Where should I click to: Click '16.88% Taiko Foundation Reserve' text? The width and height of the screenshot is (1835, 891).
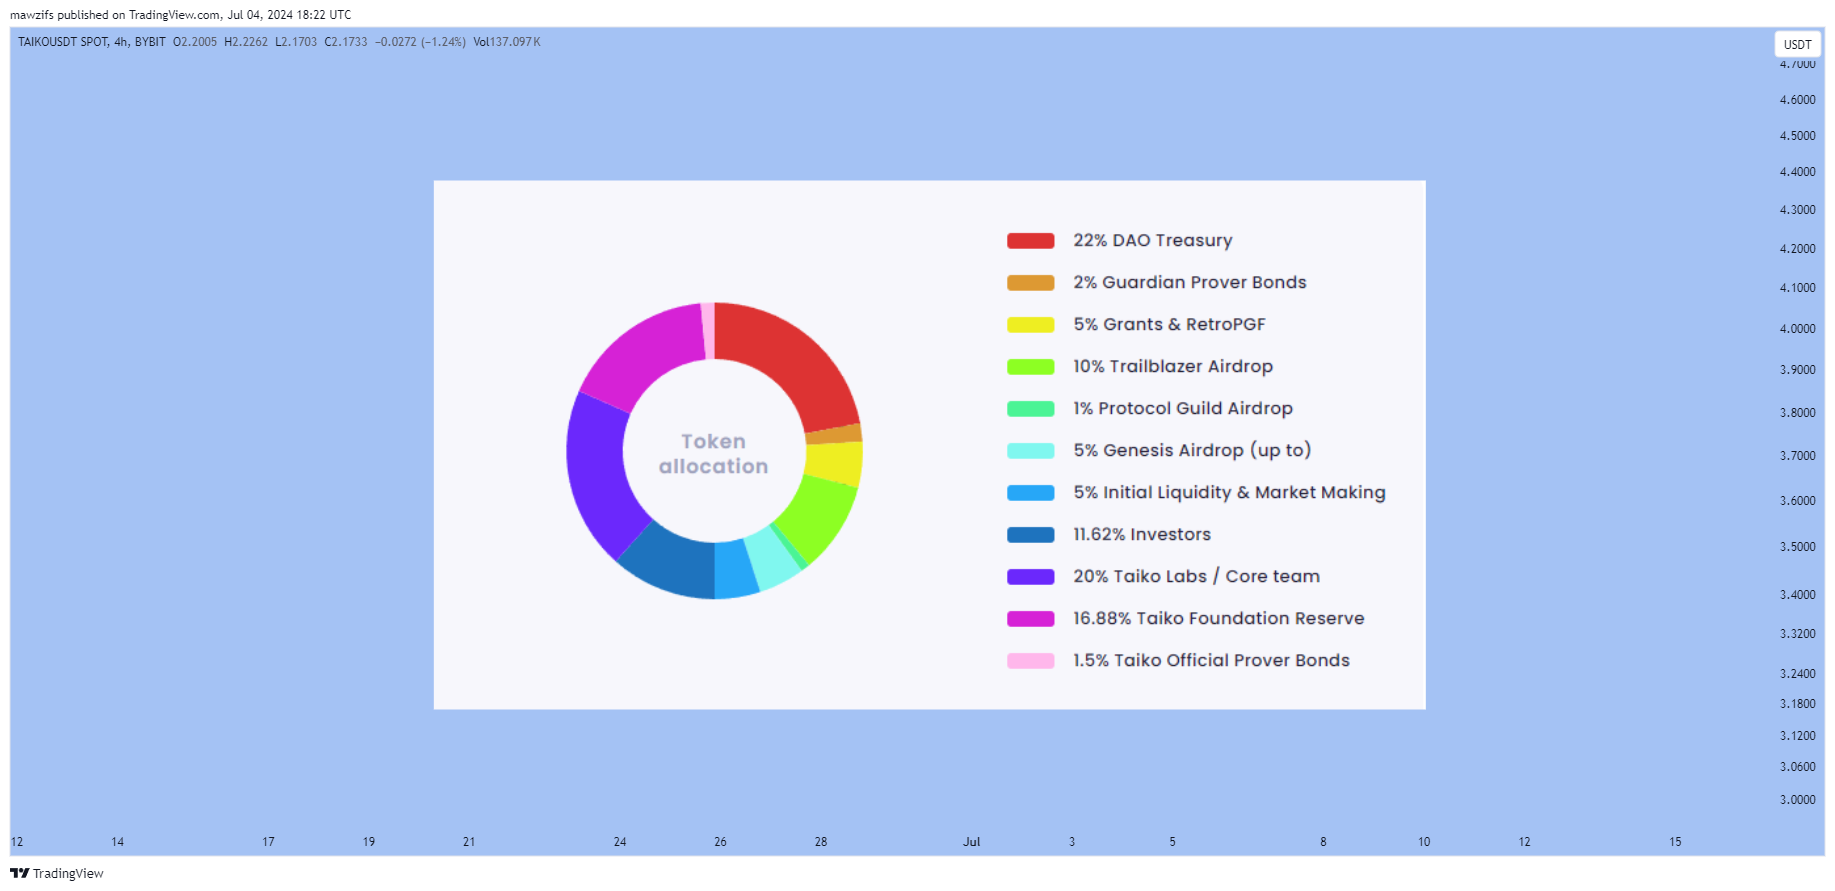1218,619
